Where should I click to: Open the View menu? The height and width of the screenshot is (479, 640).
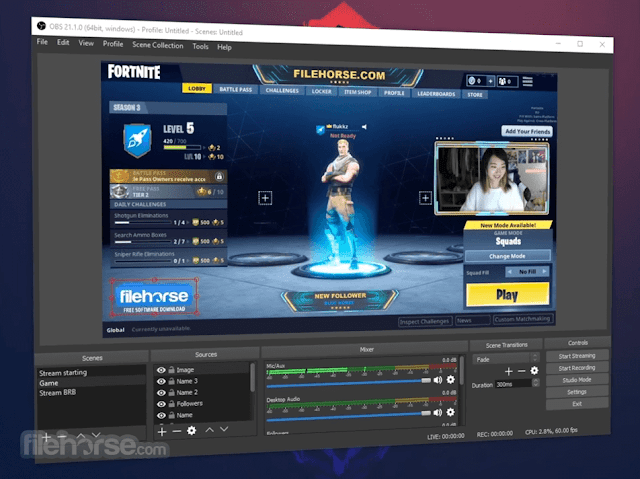click(x=86, y=43)
